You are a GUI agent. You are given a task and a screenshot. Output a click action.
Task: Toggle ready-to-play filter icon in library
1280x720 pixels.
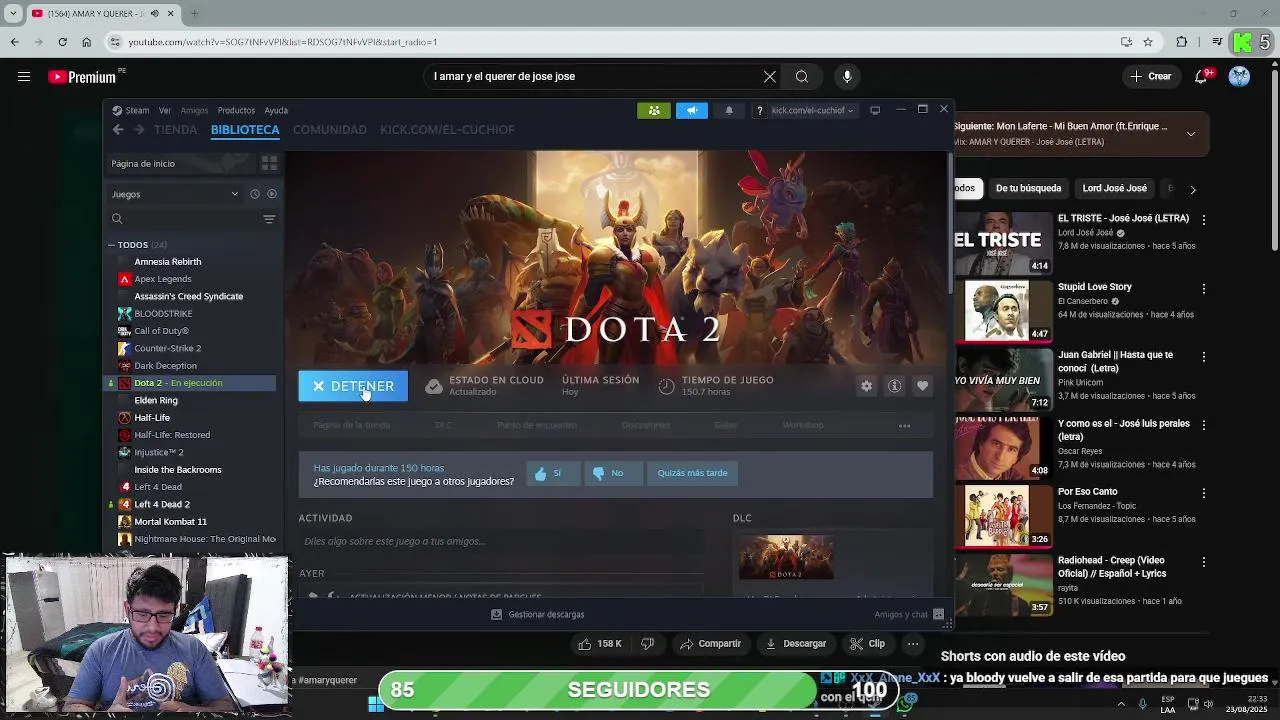(271, 194)
